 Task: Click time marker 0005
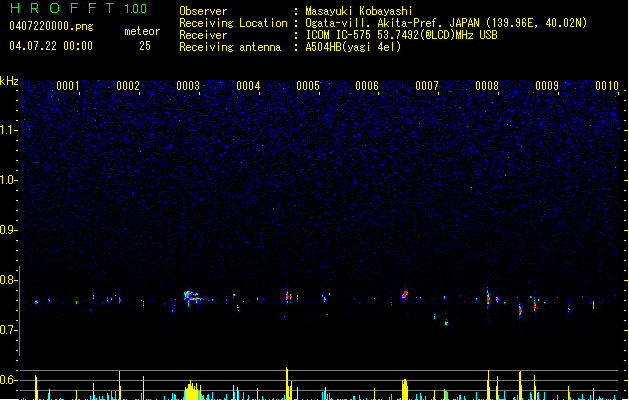[x=308, y=86]
